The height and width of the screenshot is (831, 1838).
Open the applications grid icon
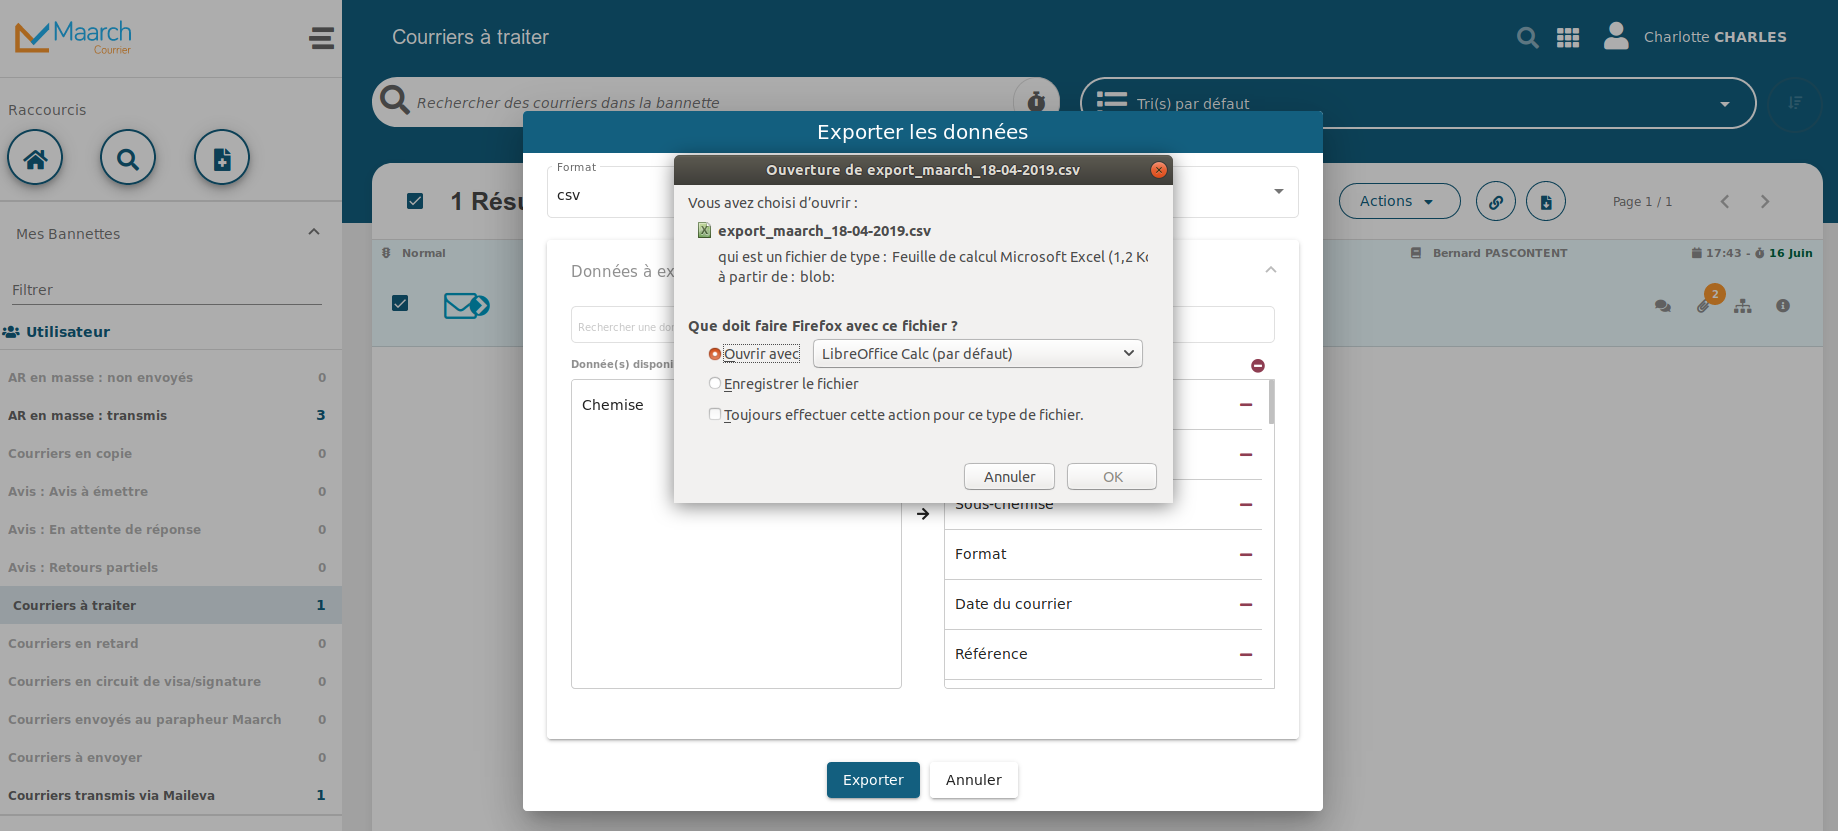[1568, 38]
